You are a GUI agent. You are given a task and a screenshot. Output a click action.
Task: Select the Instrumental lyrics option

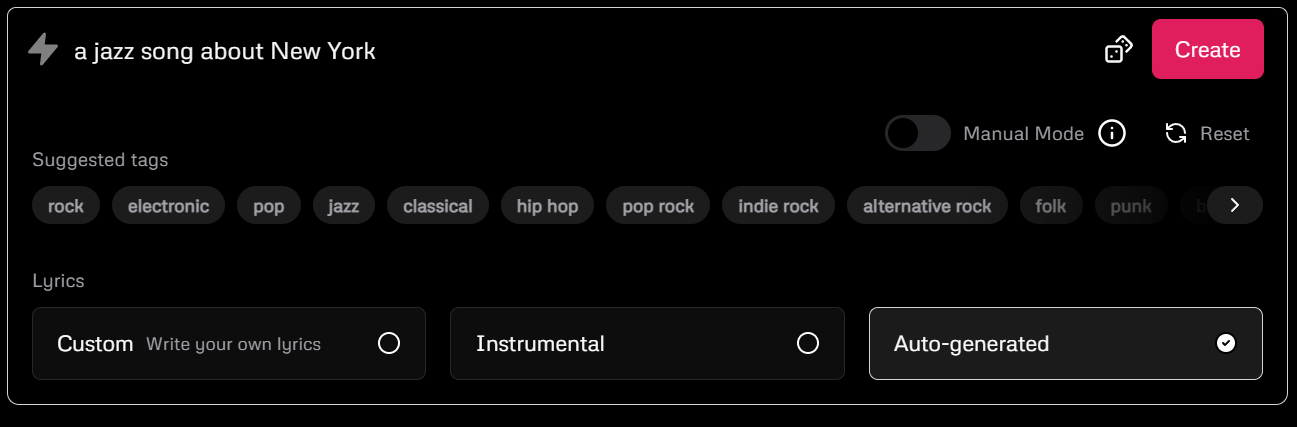coord(647,343)
